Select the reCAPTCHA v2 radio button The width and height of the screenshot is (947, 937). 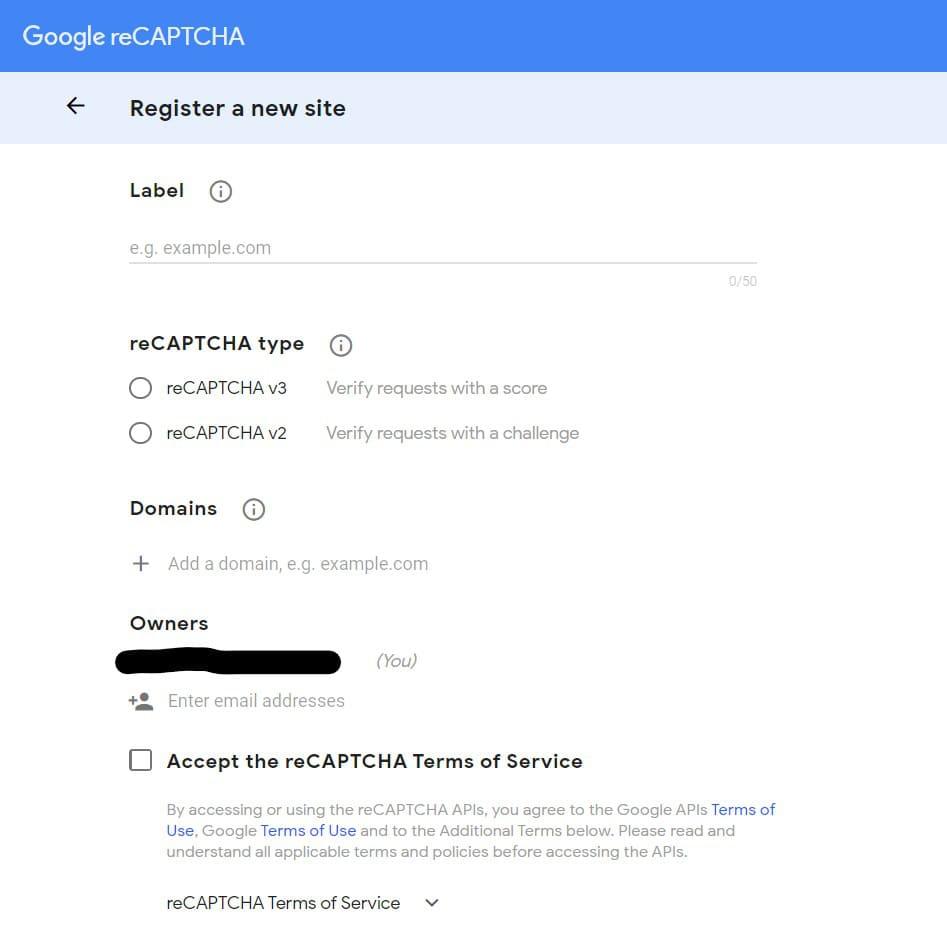coord(141,433)
